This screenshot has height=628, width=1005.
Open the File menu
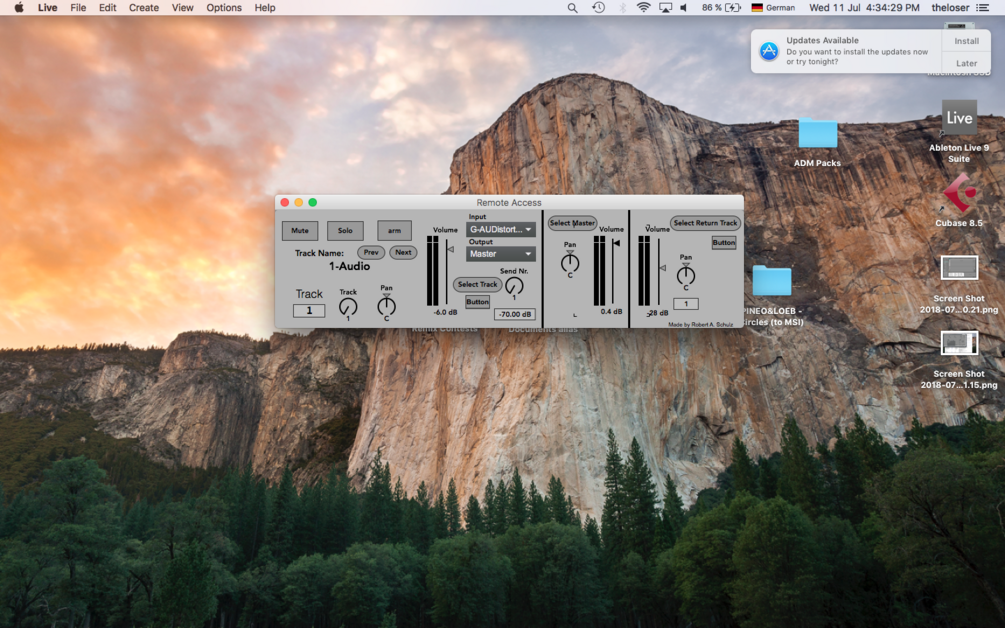(x=78, y=8)
